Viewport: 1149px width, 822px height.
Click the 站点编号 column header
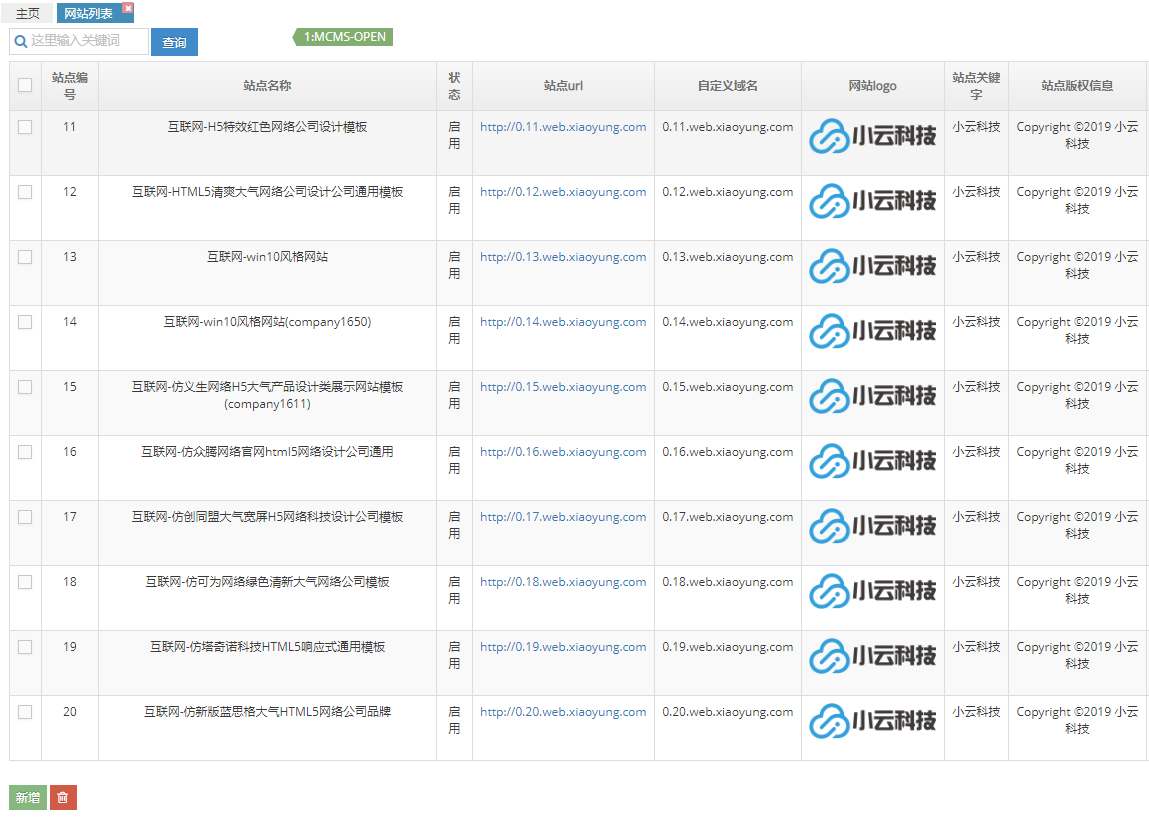70,86
